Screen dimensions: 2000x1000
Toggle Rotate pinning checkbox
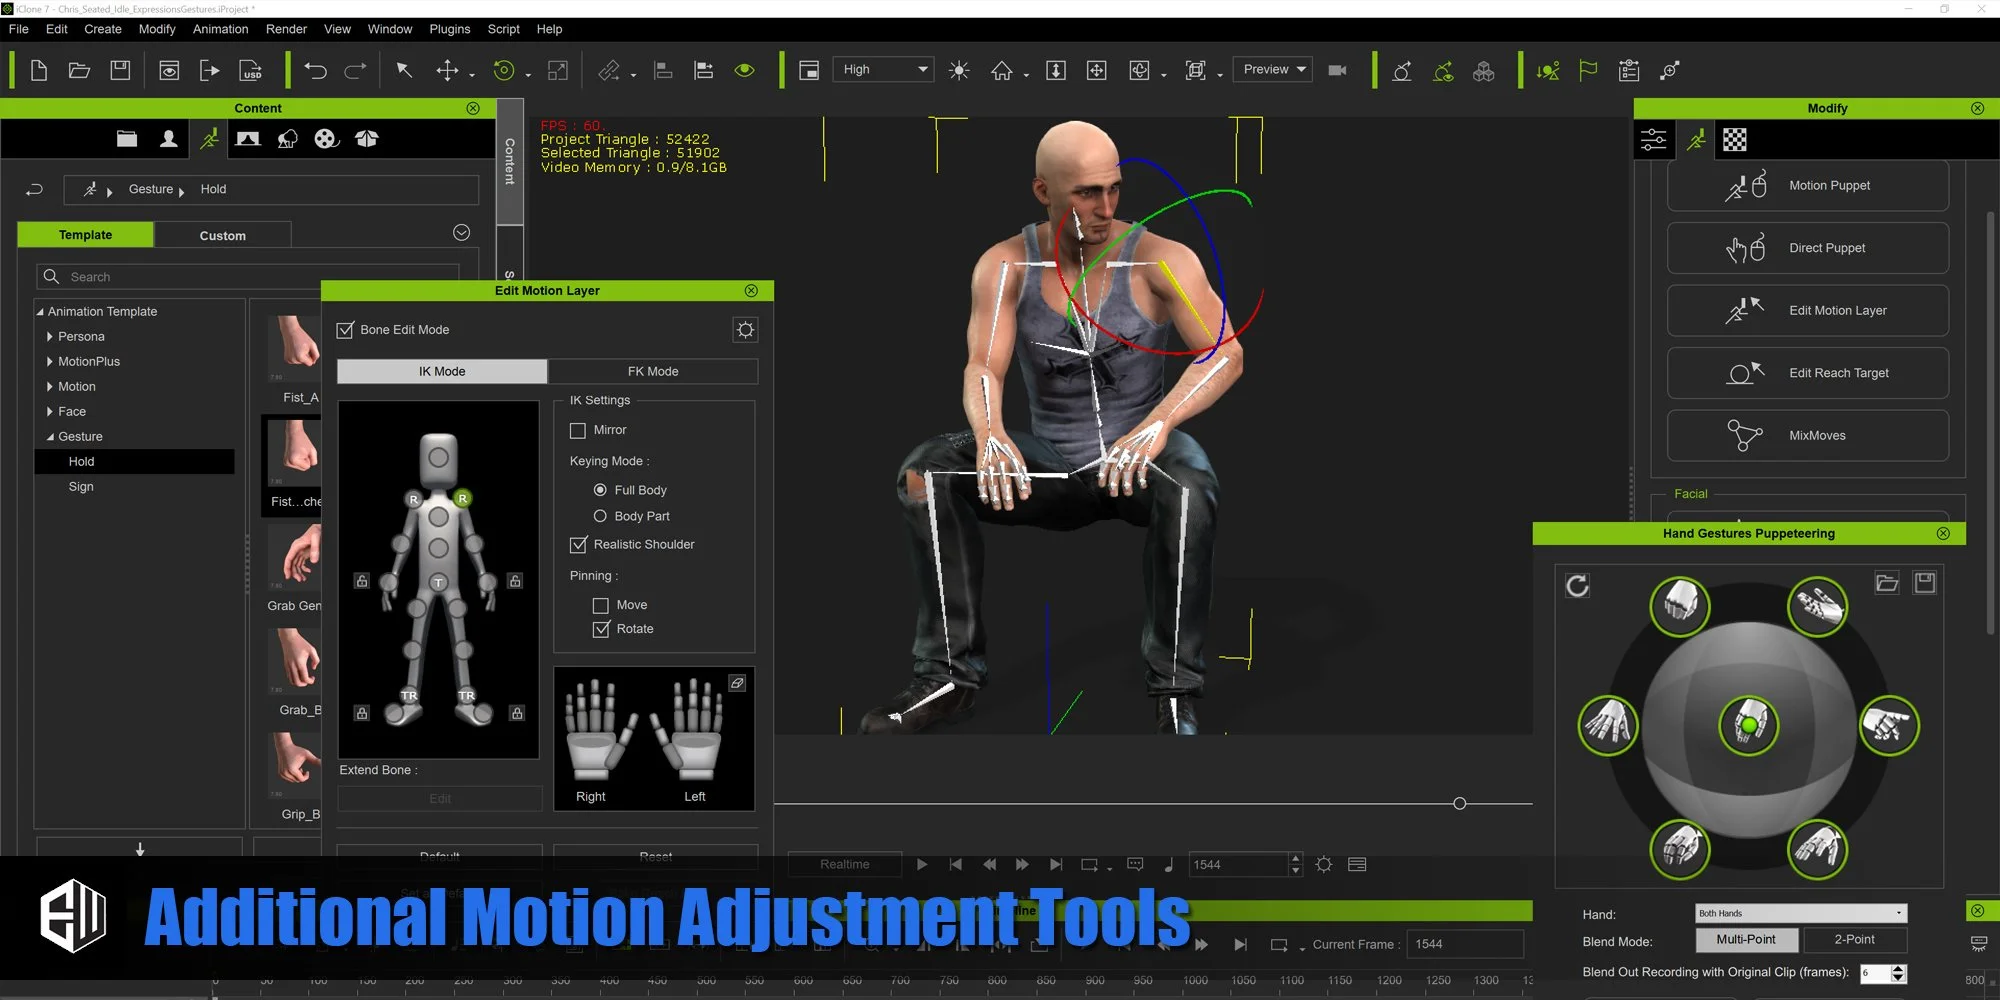tap(601, 629)
